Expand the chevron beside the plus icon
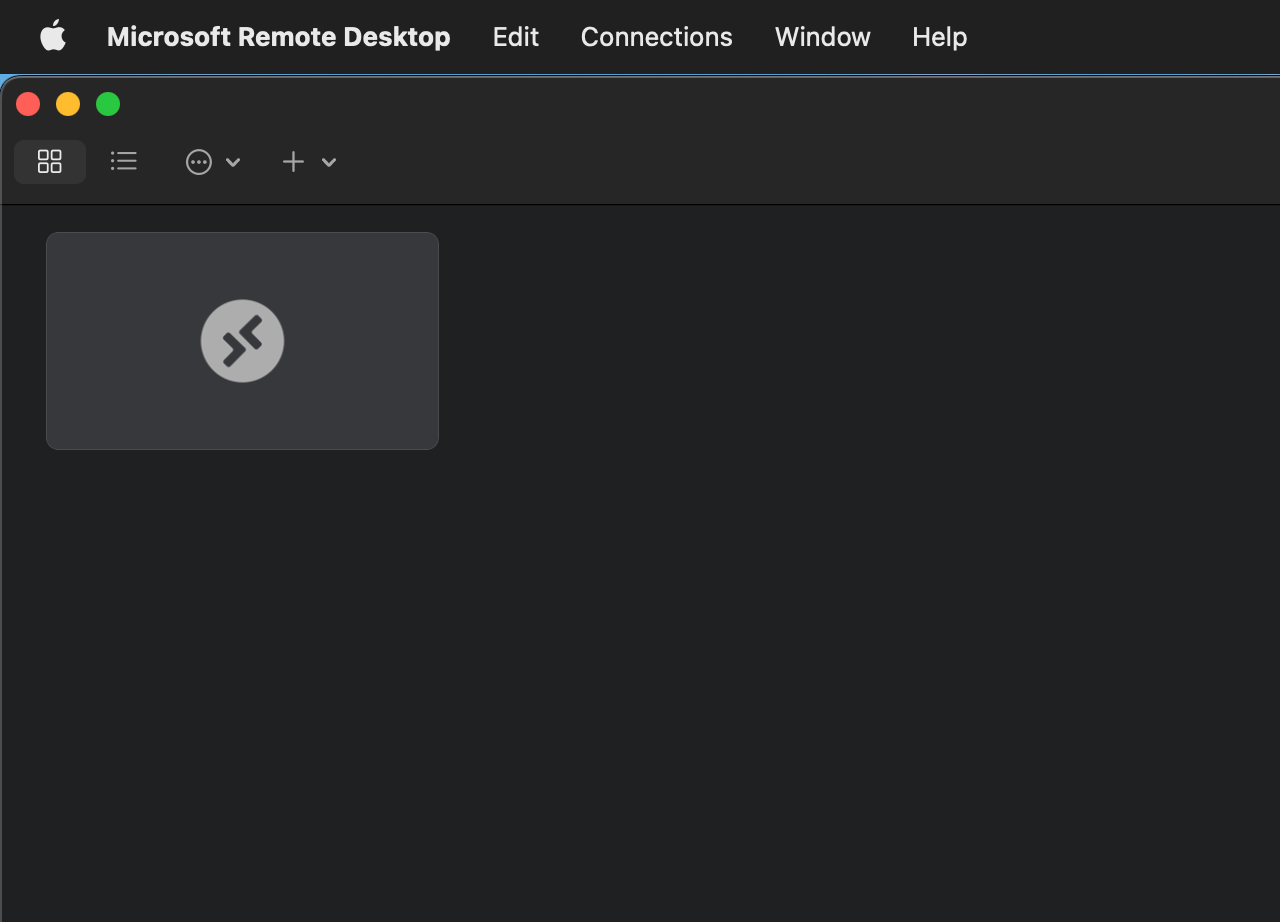Image resolution: width=1280 pixels, height=922 pixels. [329, 161]
